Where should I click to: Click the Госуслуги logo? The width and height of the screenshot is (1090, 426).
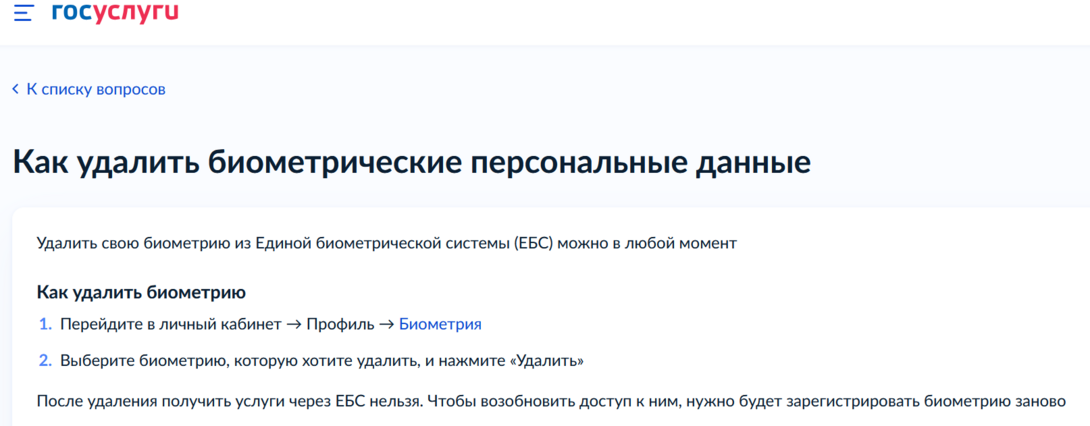tap(114, 14)
